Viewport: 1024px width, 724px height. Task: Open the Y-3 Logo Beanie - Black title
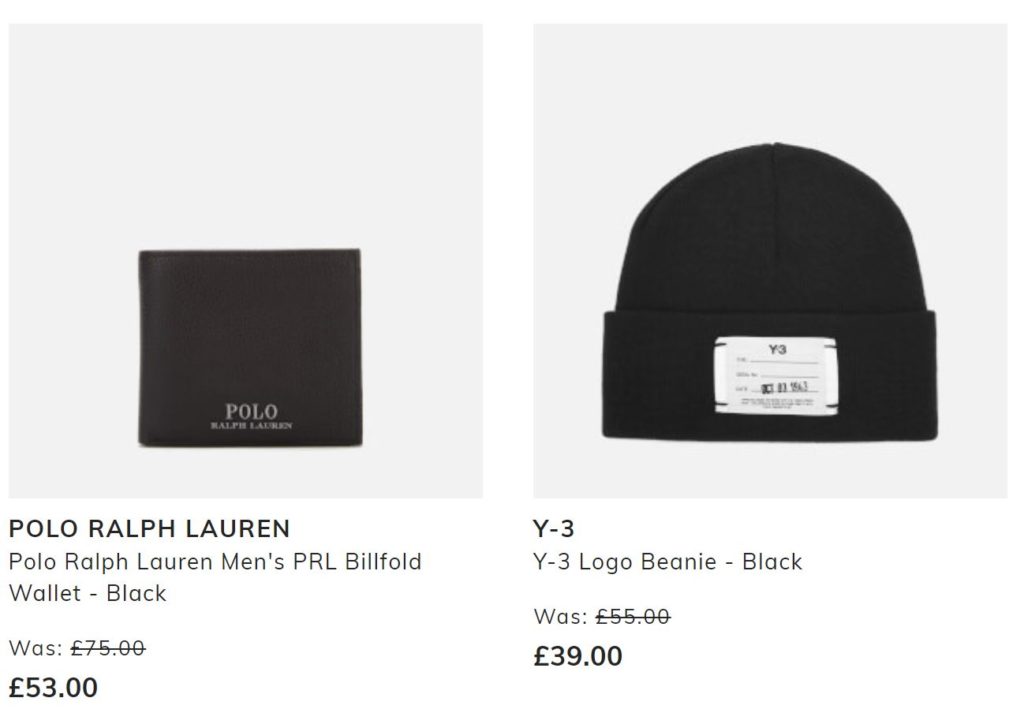pos(667,562)
